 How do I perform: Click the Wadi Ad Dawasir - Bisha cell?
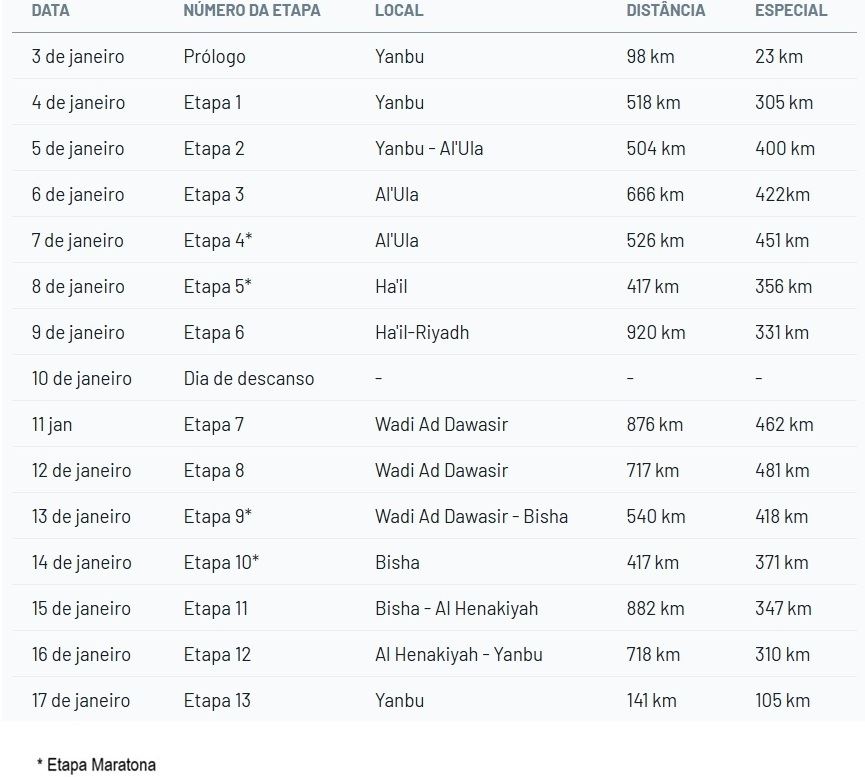(471, 517)
